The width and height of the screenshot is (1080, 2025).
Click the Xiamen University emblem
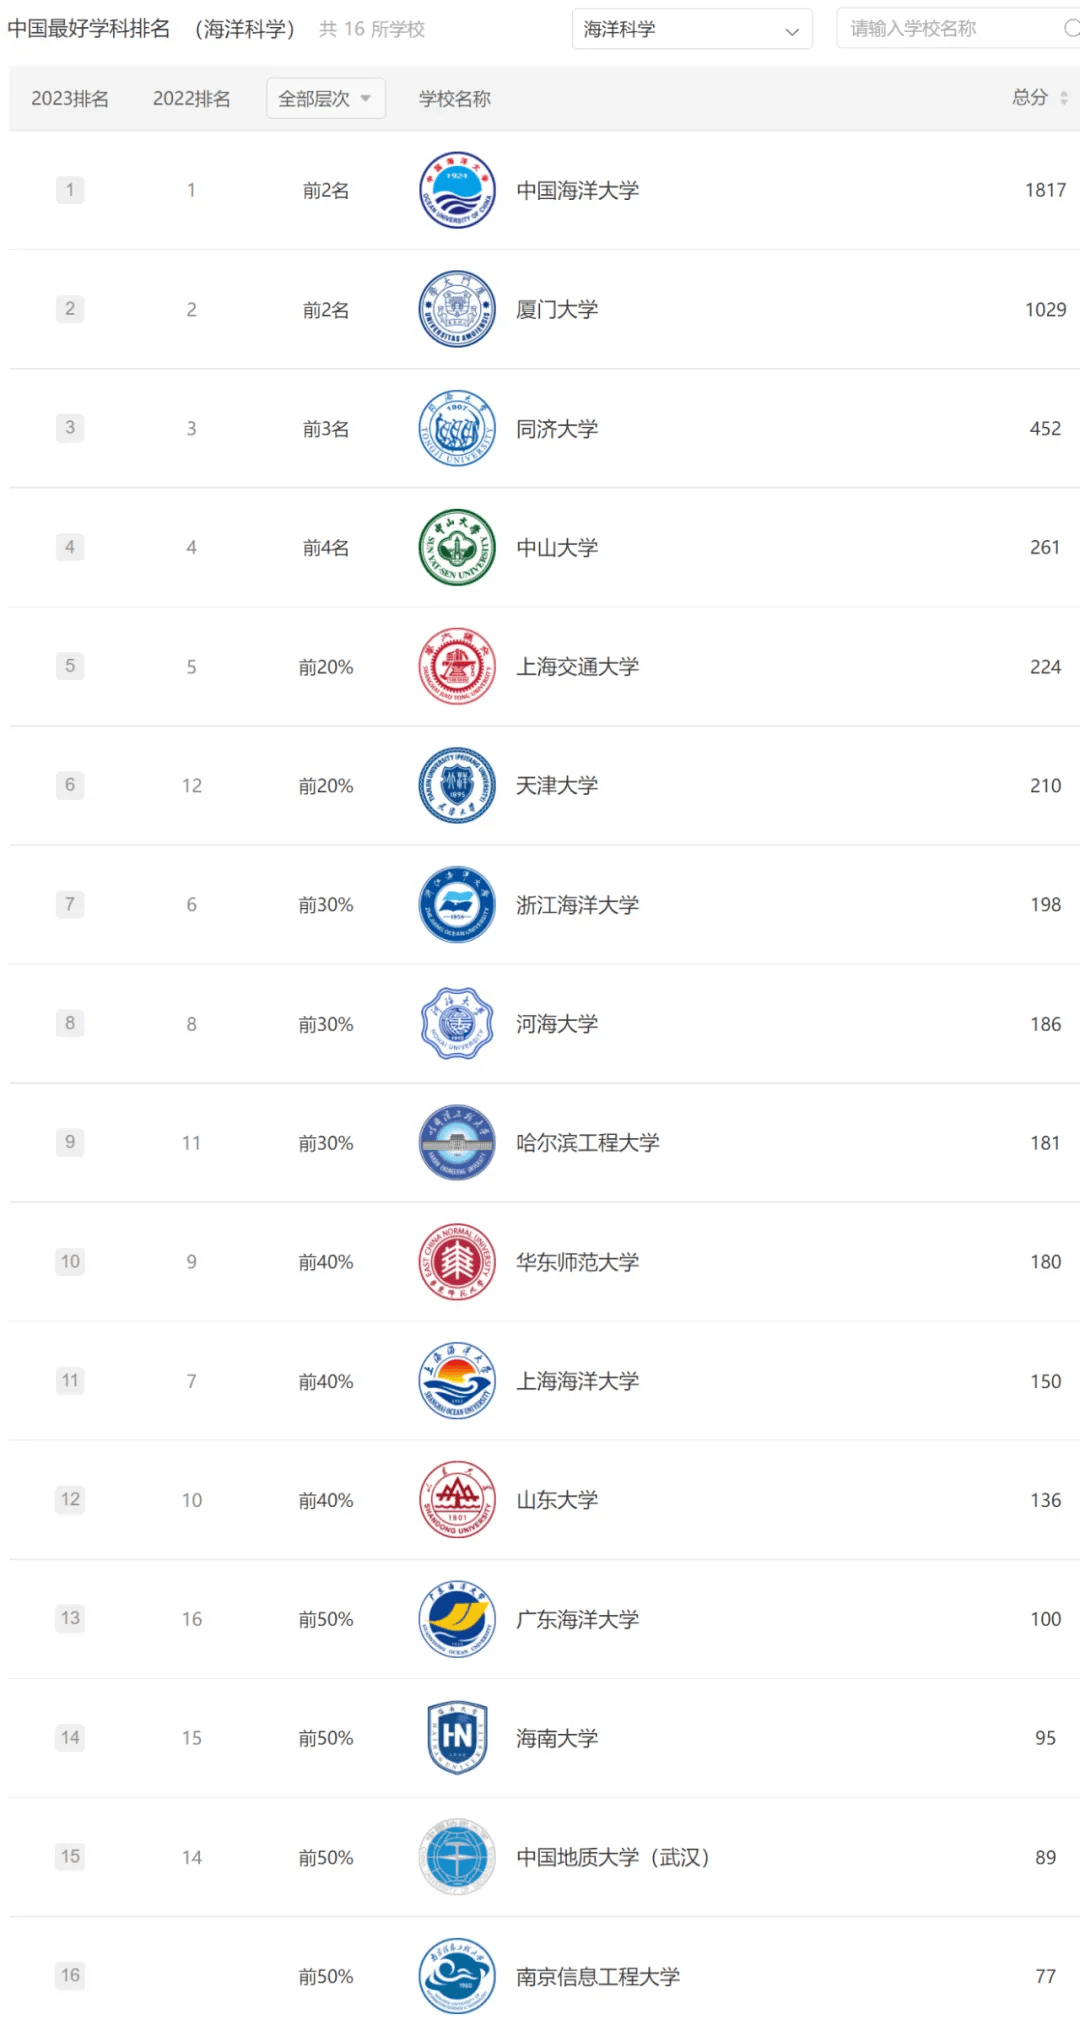457,309
